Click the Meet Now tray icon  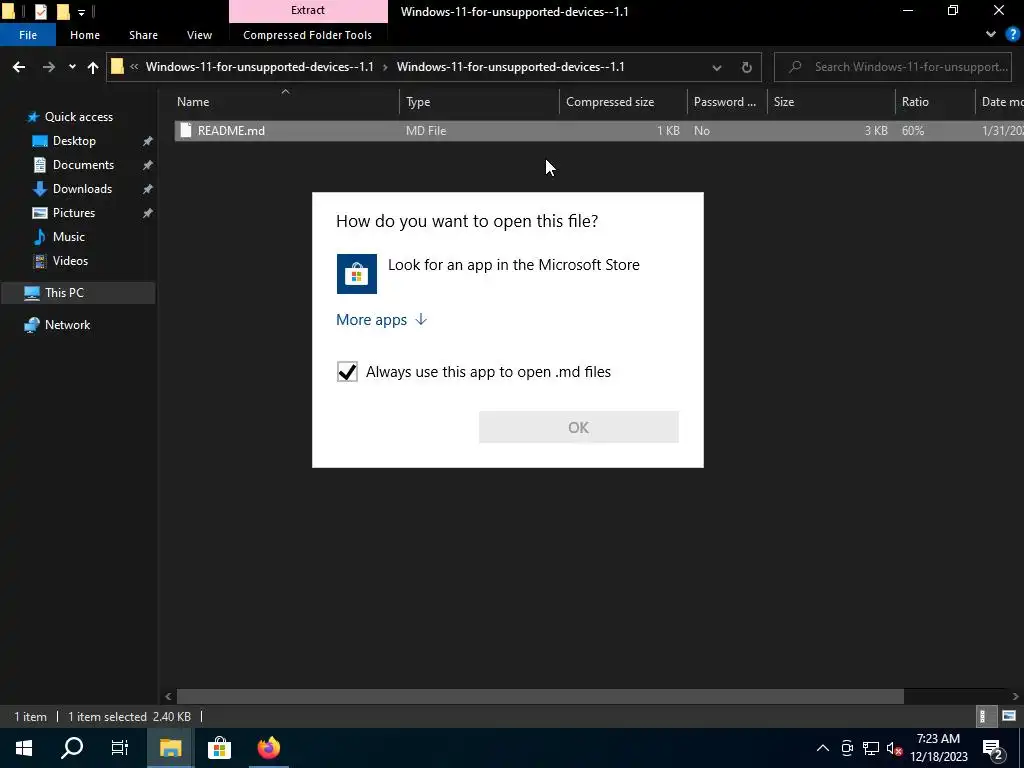[x=847, y=748]
